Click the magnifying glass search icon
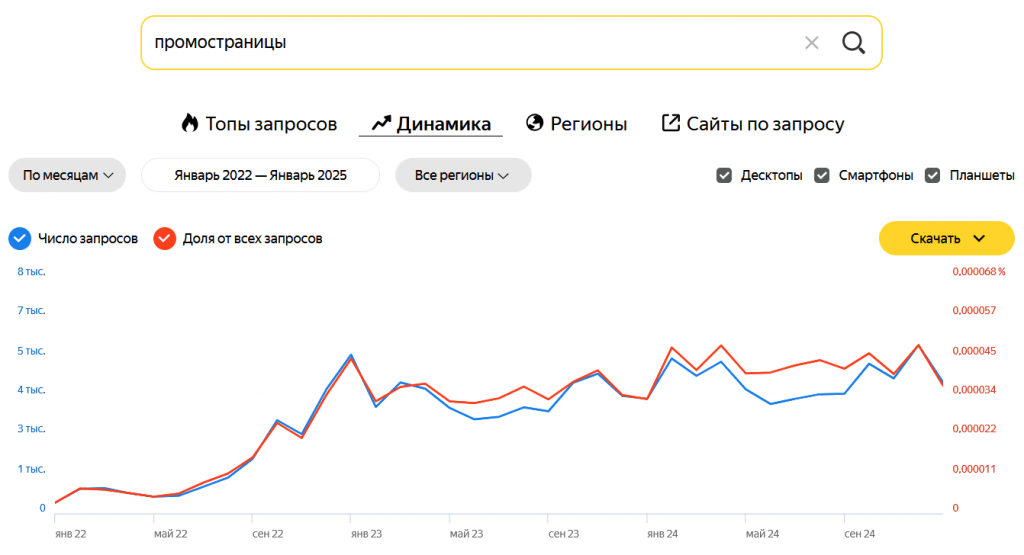 tap(853, 43)
